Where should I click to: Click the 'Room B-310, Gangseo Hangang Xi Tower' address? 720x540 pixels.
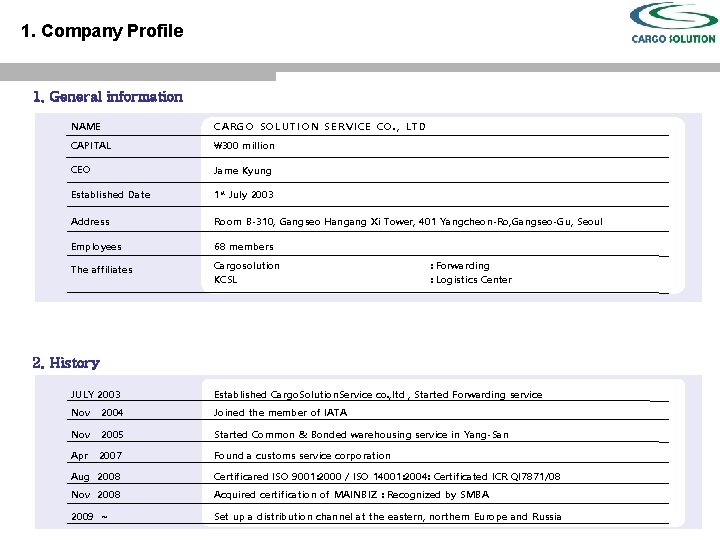point(408,222)
